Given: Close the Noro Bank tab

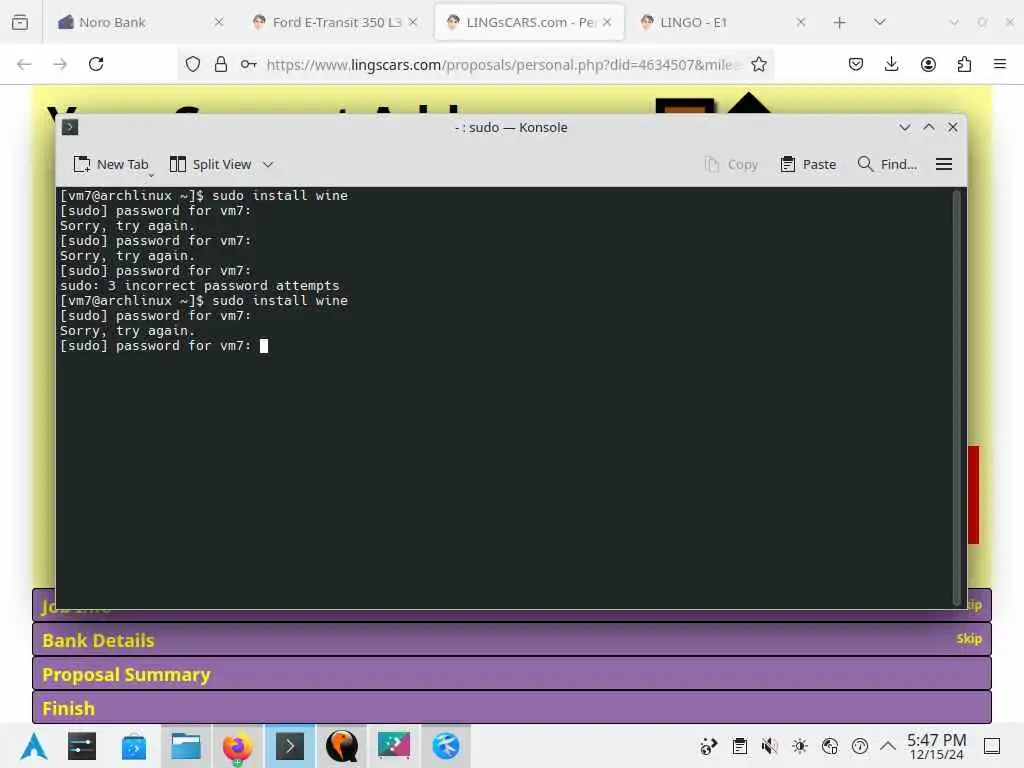Looking at the screenshot, I should 219,22.
